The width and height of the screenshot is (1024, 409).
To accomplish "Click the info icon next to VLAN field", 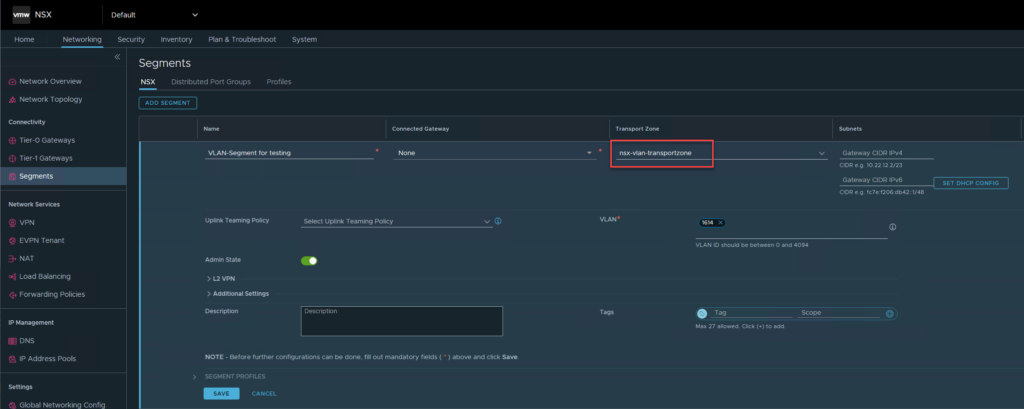I will tap(892, 227).
